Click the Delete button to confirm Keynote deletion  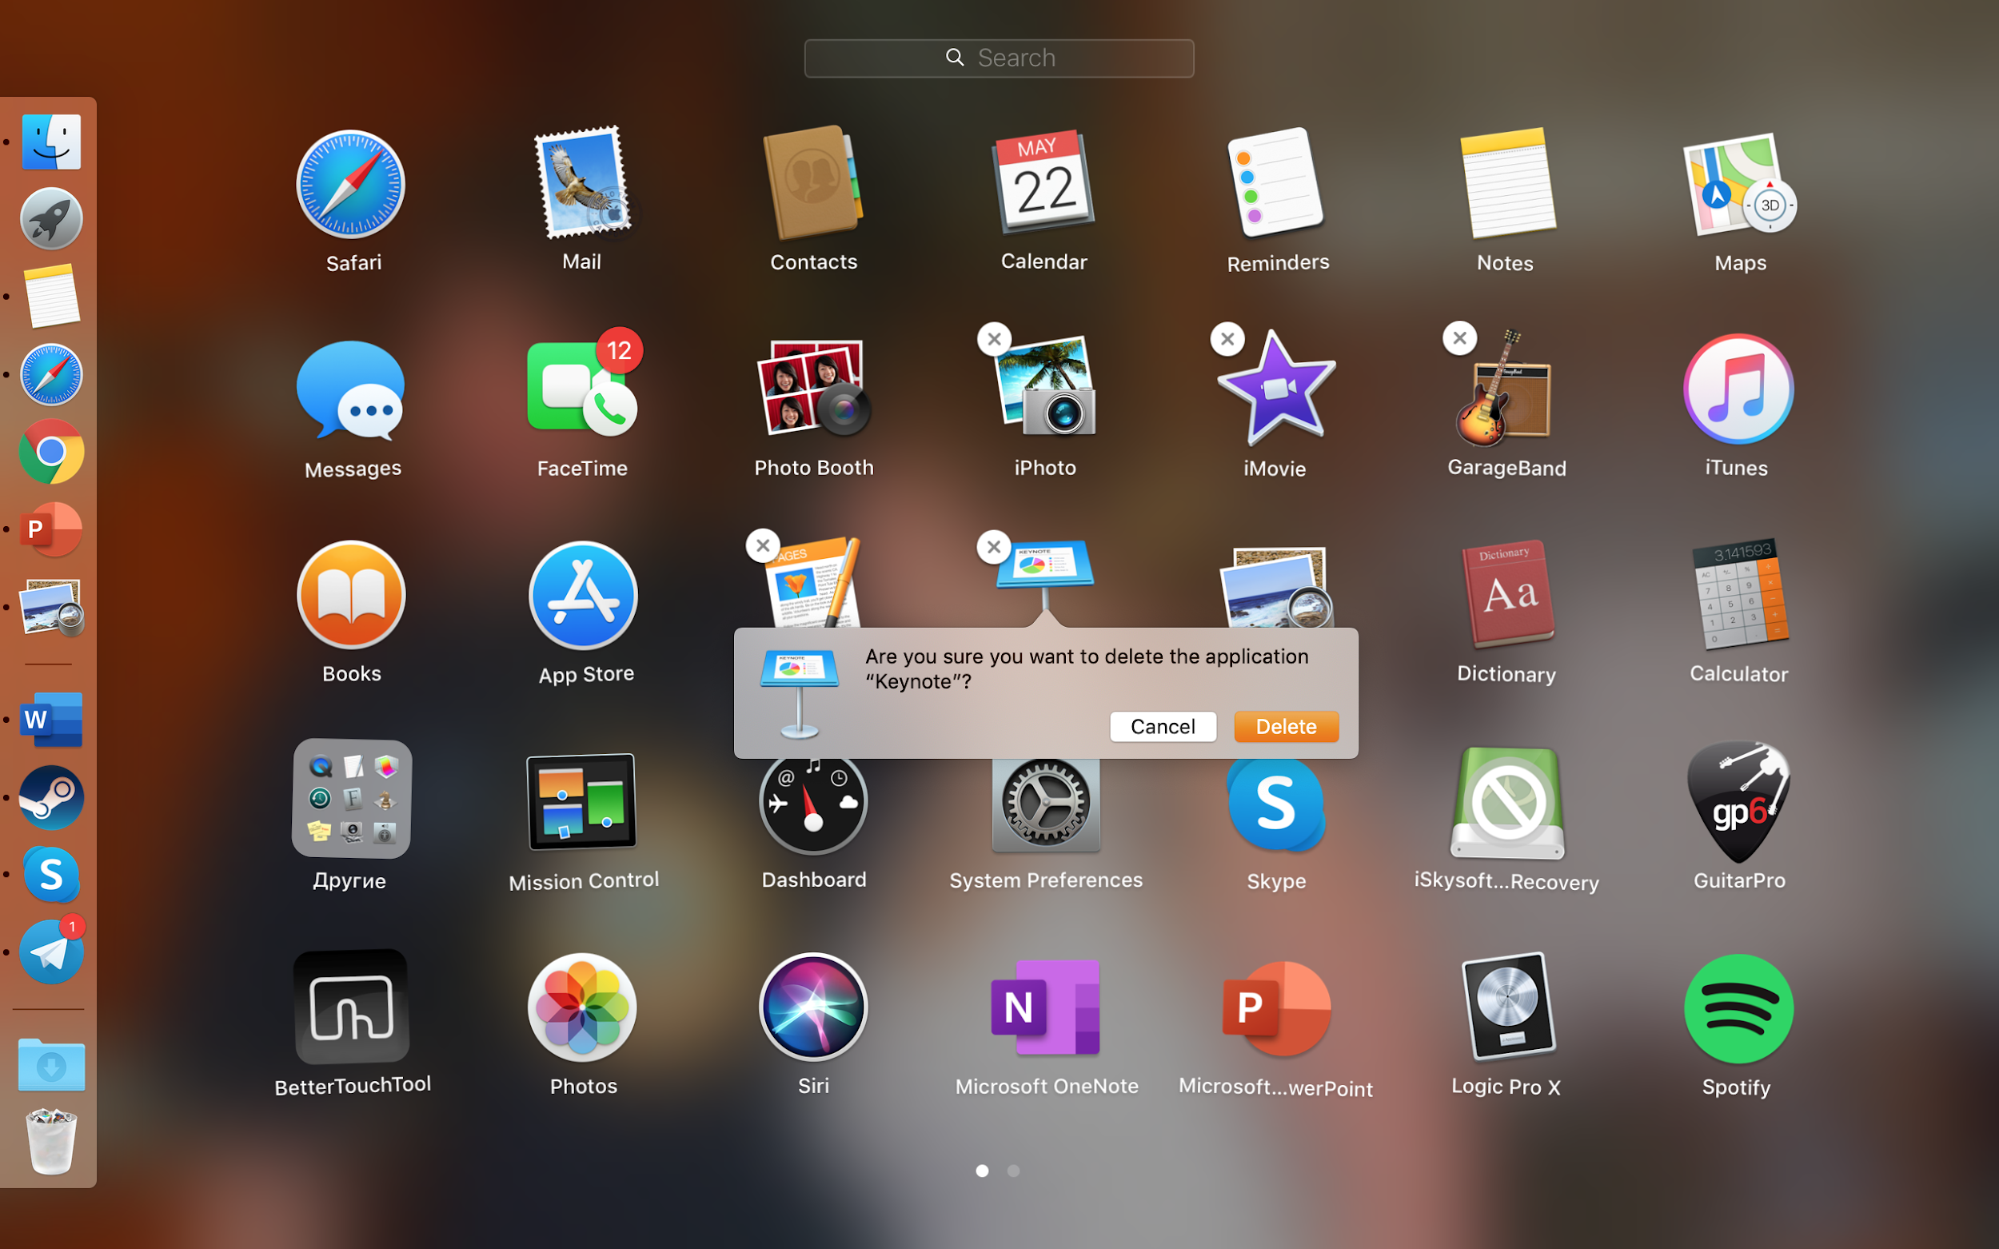[1284, 725]
